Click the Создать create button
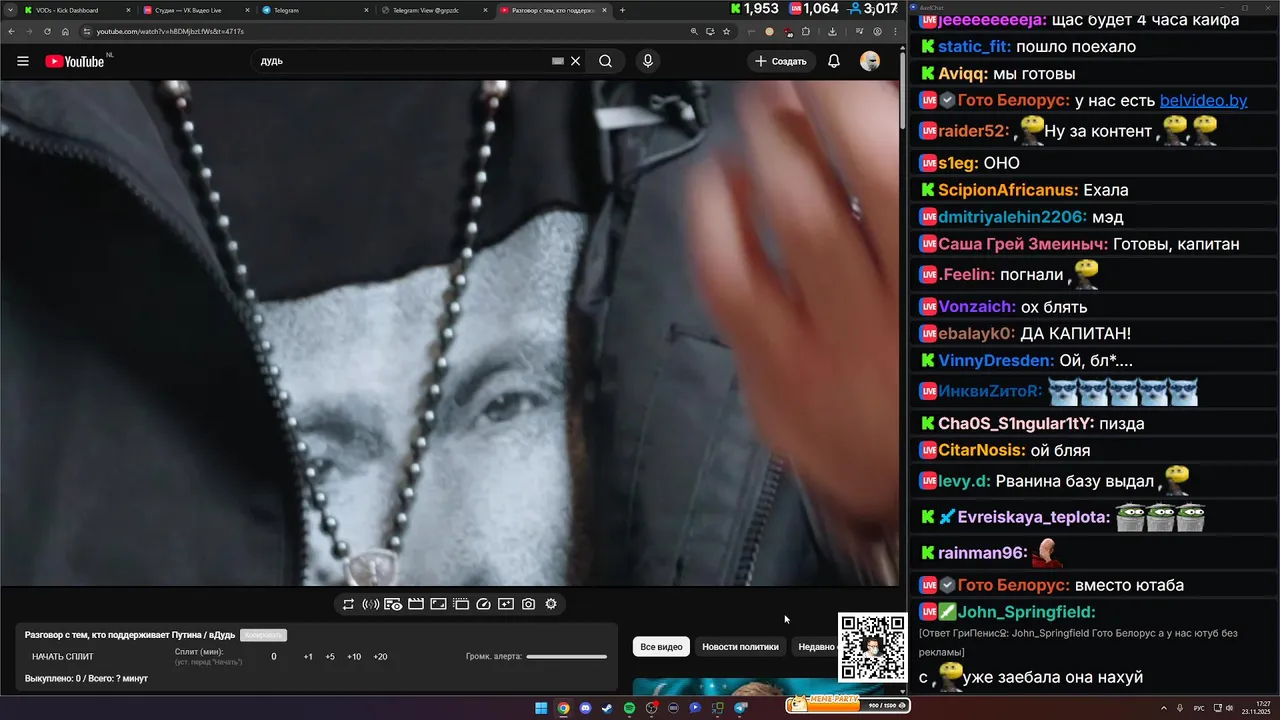Viewport: 1280px width, 720px height. click(781, 61)
